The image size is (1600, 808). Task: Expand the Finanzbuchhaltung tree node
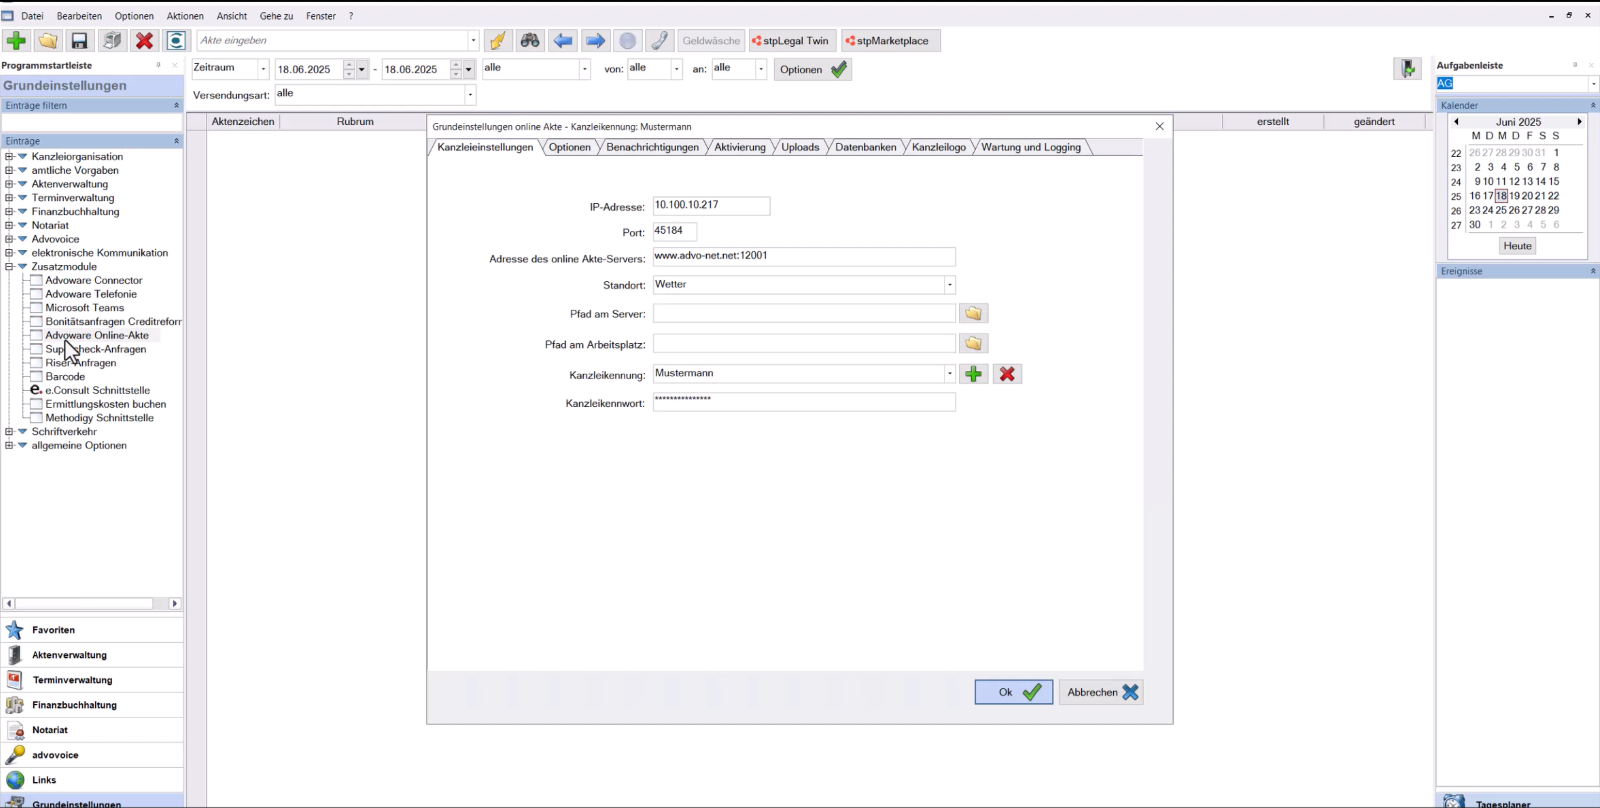[x=9, y=212]
